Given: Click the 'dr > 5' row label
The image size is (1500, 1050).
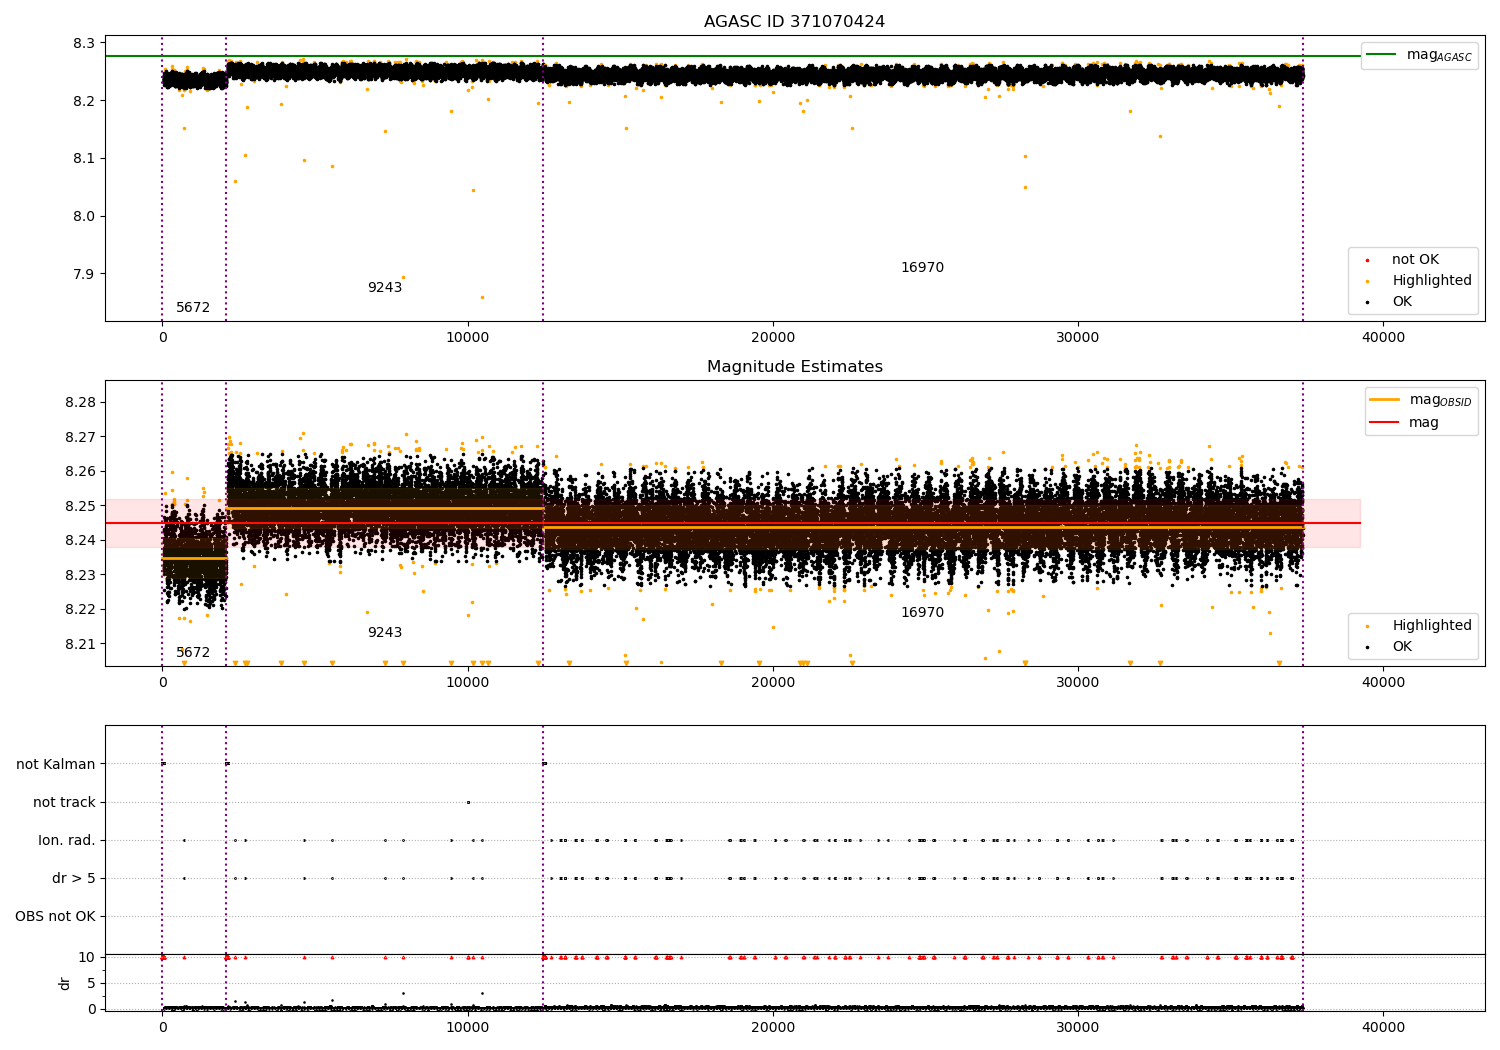Looking at the screenshot, I should click(x=74, y=878).
